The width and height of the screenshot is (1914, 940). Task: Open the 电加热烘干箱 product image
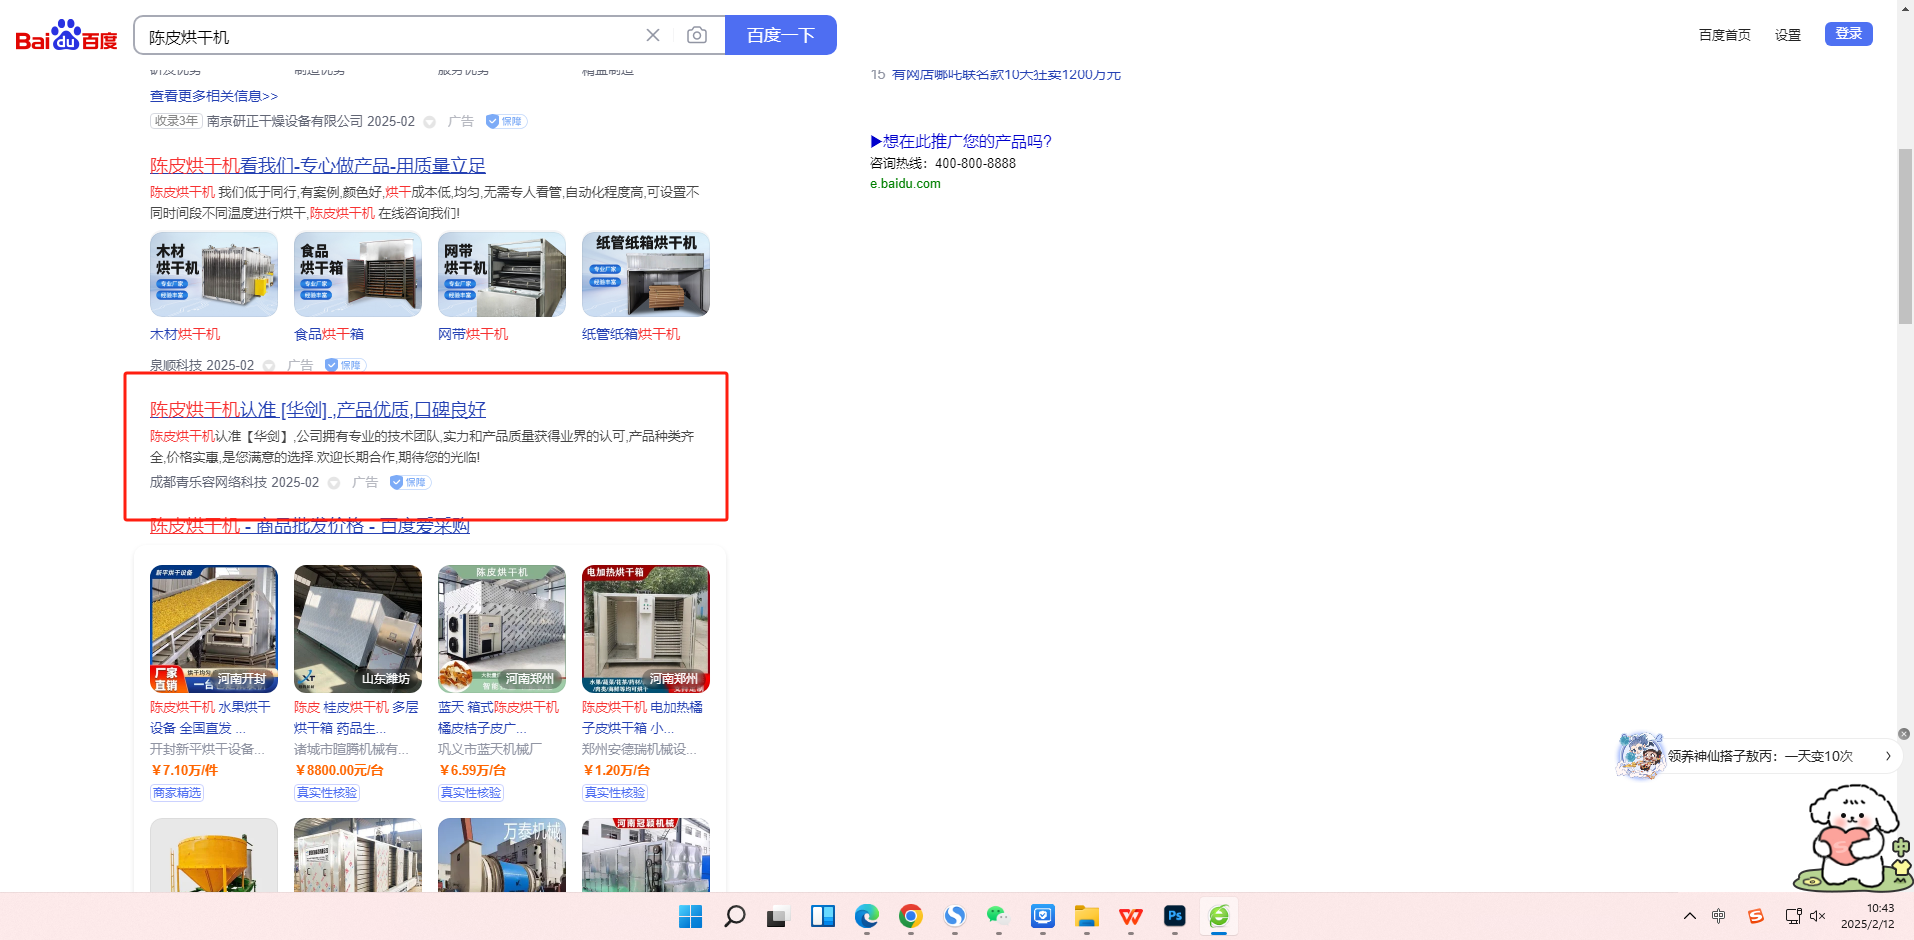[x=646, y=629]
